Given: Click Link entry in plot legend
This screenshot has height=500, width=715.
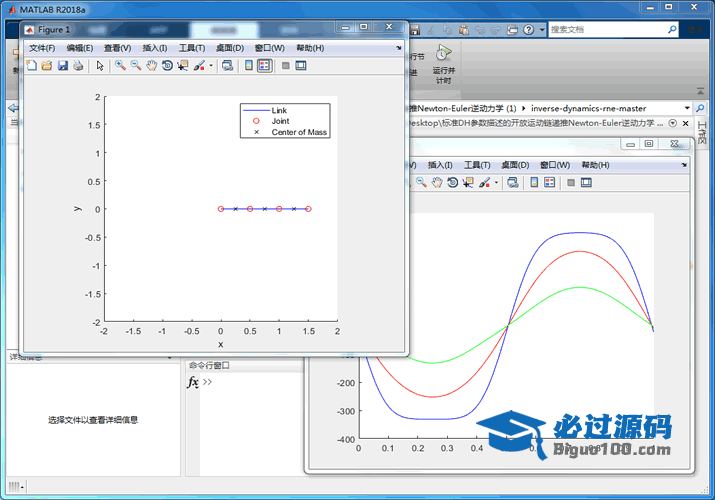Looking at the screenshot, I should coord(279,110).
